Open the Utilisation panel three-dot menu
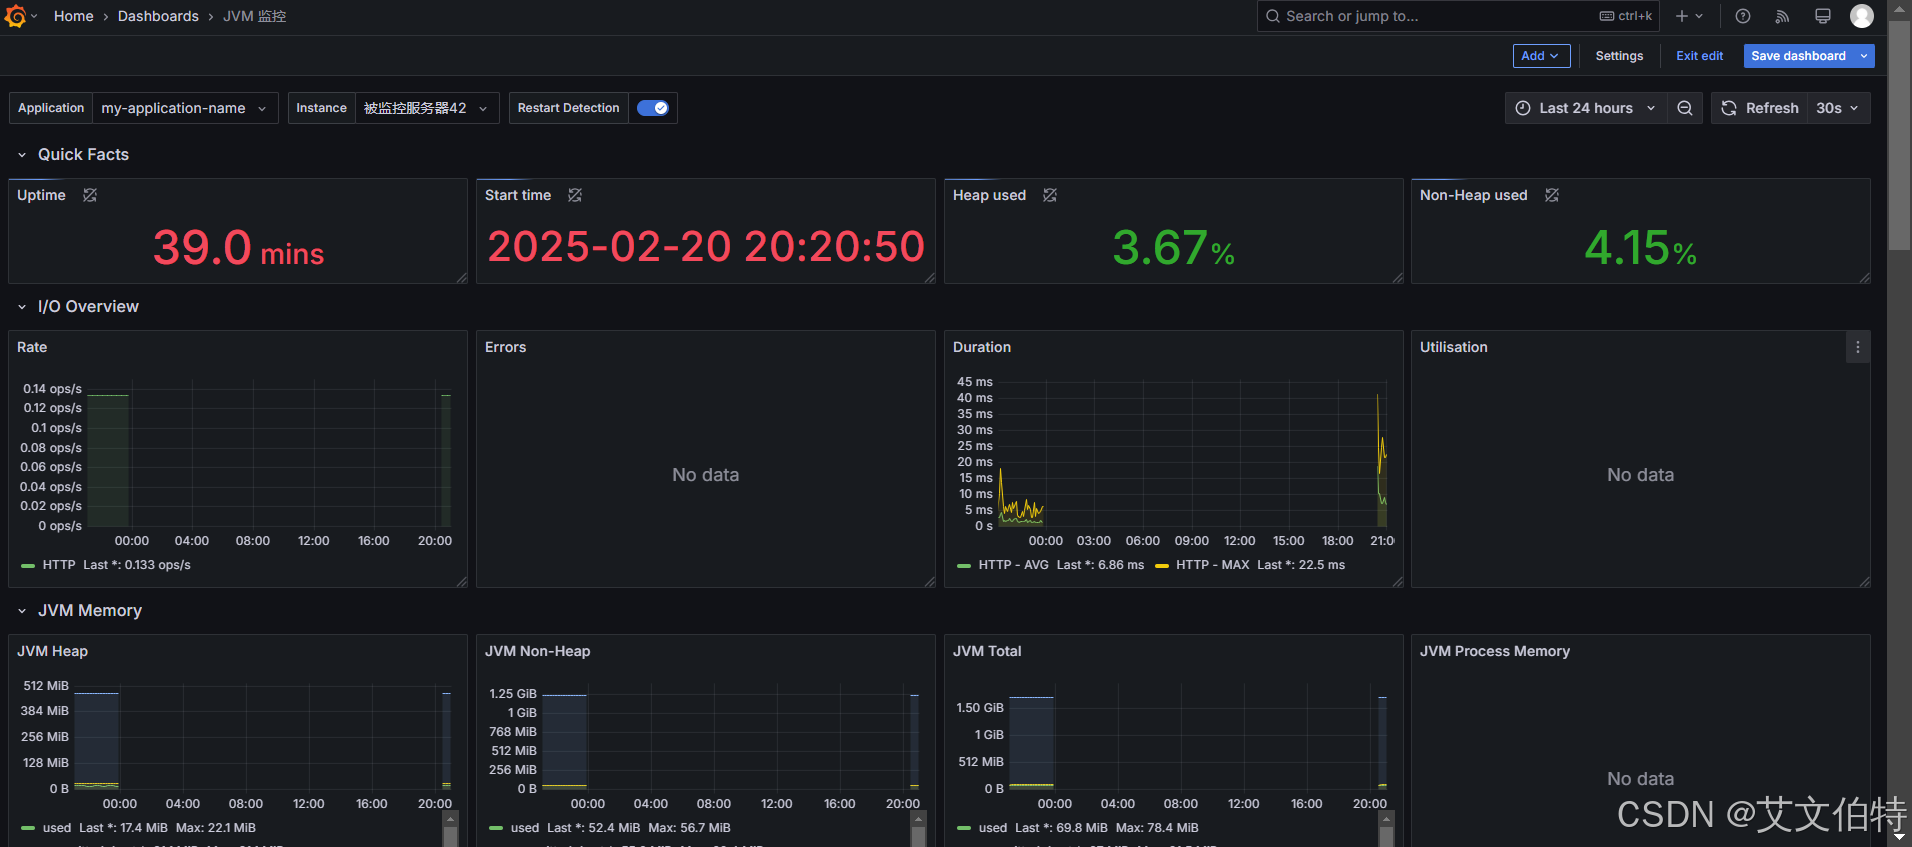This screenshot has width=1912, height=847. (1858, 347)
